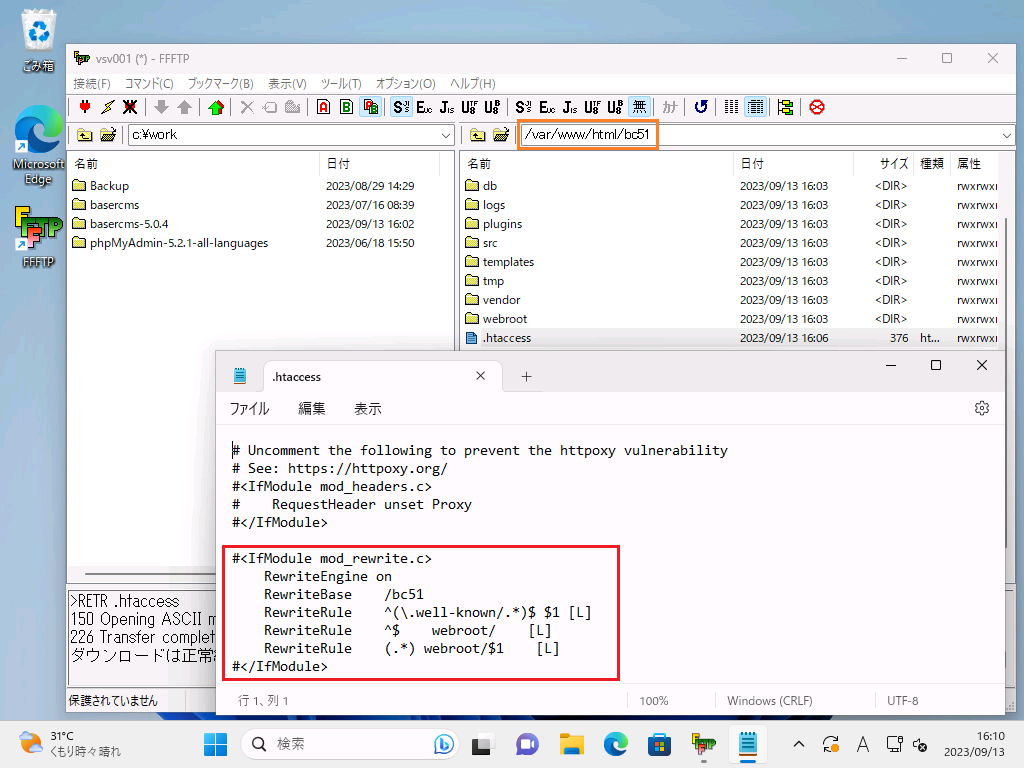This screenshot has width=1024, height=768.
Task: Select the webroot folder in remote list
Action: coord(504,319)
